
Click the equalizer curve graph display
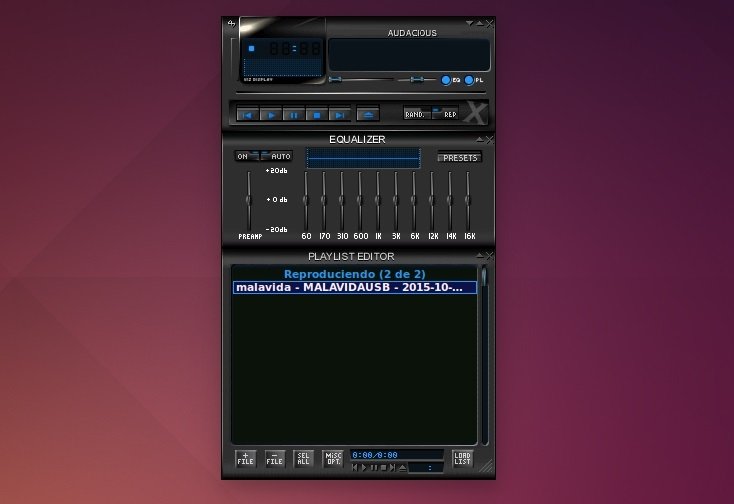coord(363,158)
